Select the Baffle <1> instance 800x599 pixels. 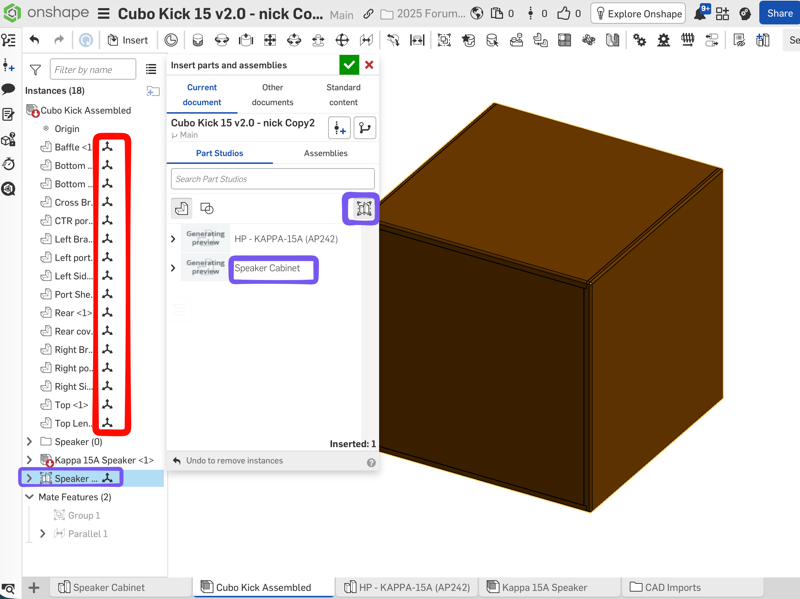[x=73, y=147]
